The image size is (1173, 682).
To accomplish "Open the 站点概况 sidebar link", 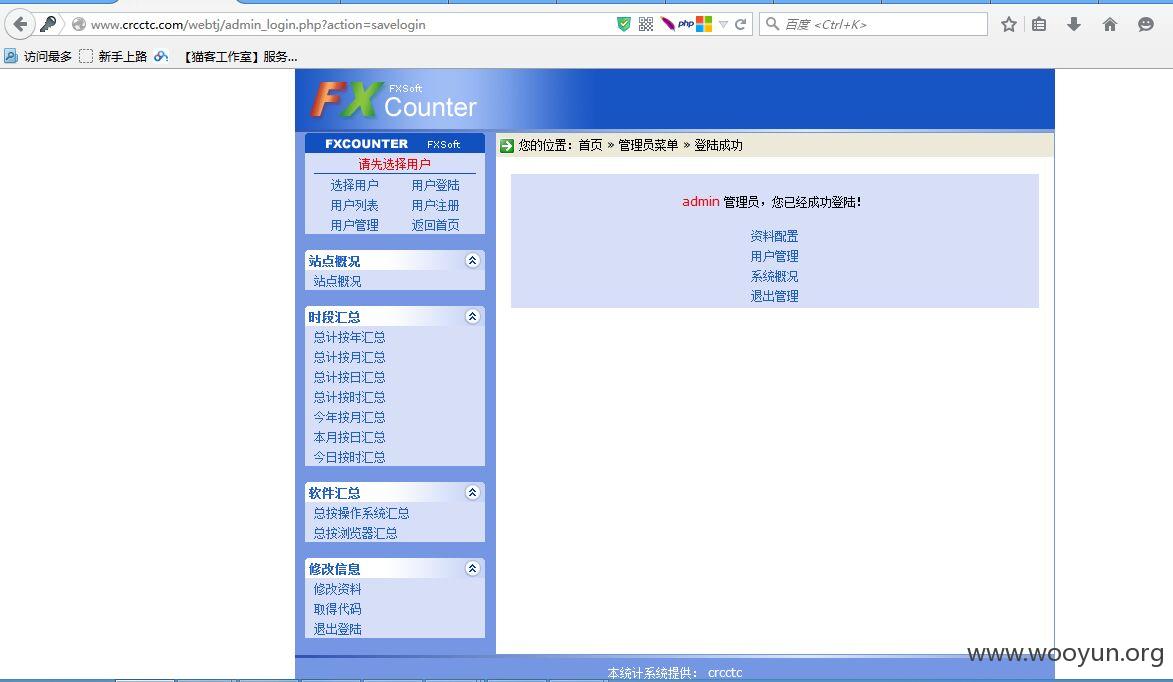I will click(x=337, y=281).
